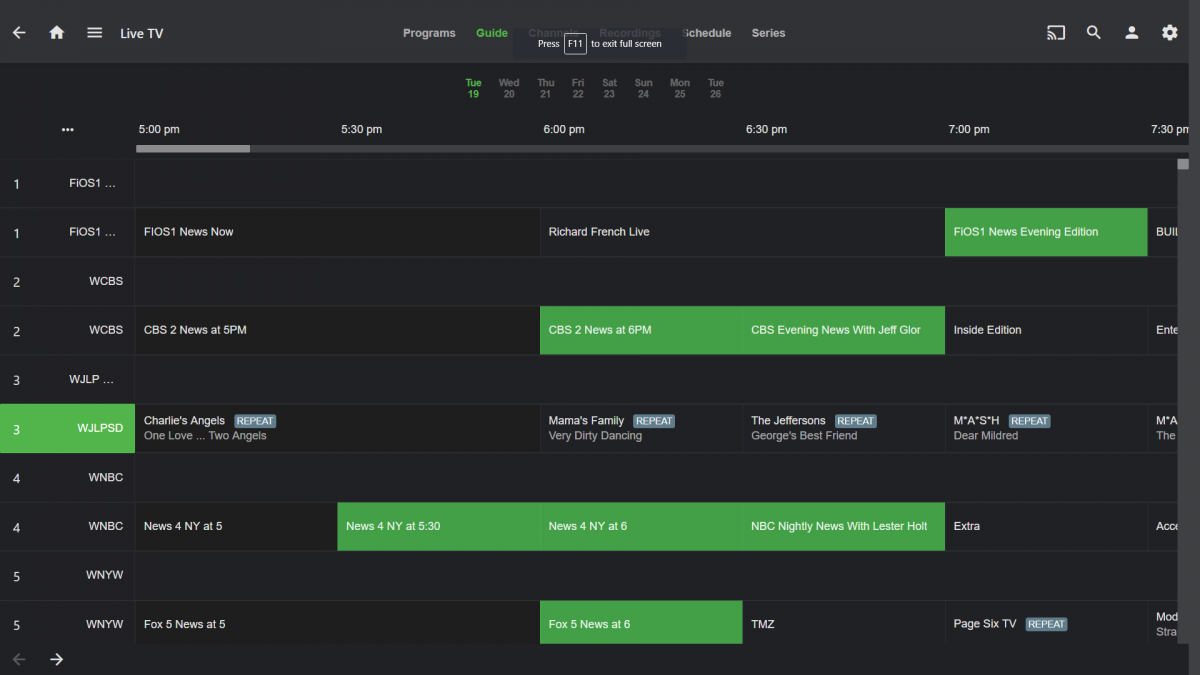Open the settings gear icon
Viewport: 1200px width, 675px height.
tap(1170, 33)
